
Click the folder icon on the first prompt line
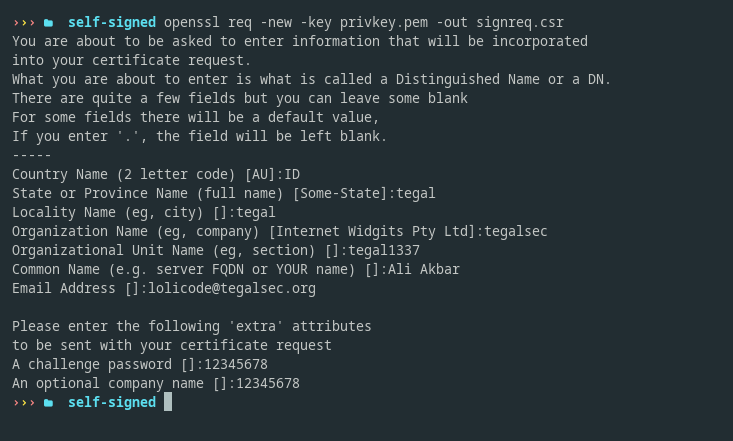tap(48, 22)
